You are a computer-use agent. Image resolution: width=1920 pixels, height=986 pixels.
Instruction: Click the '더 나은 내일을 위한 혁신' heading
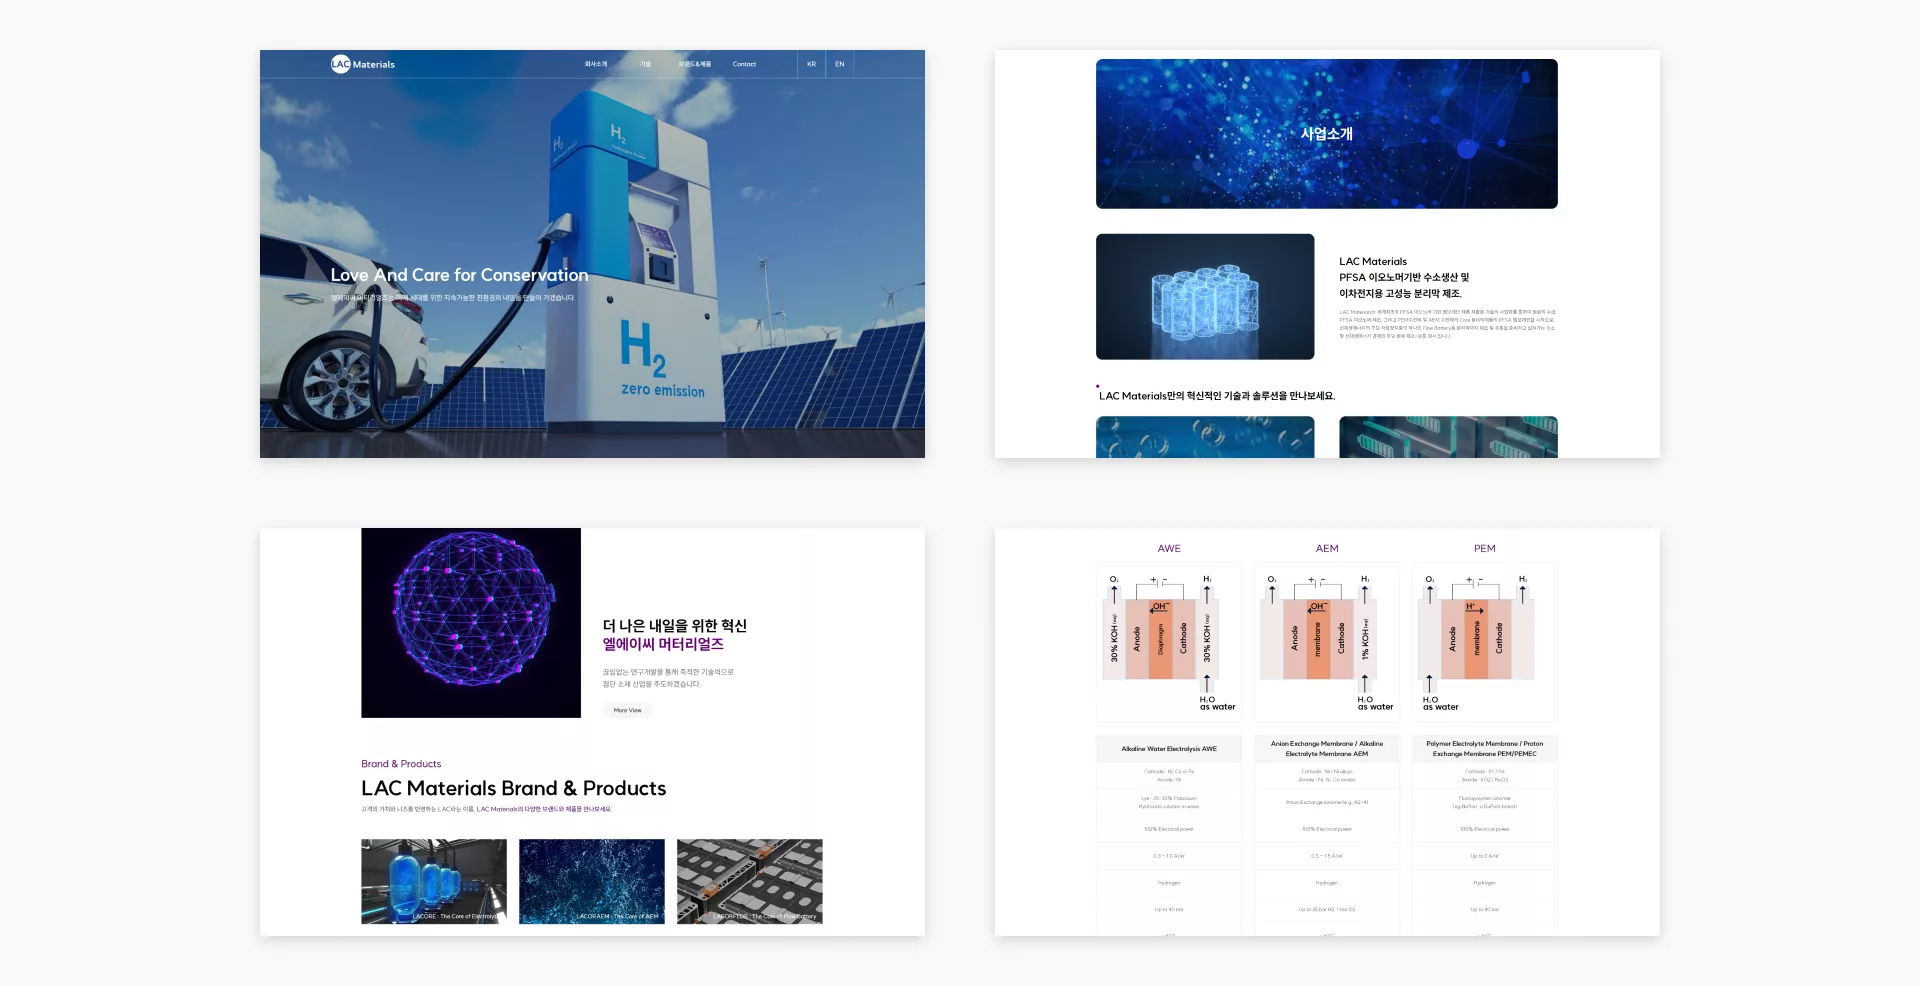[x=675, y=626]
